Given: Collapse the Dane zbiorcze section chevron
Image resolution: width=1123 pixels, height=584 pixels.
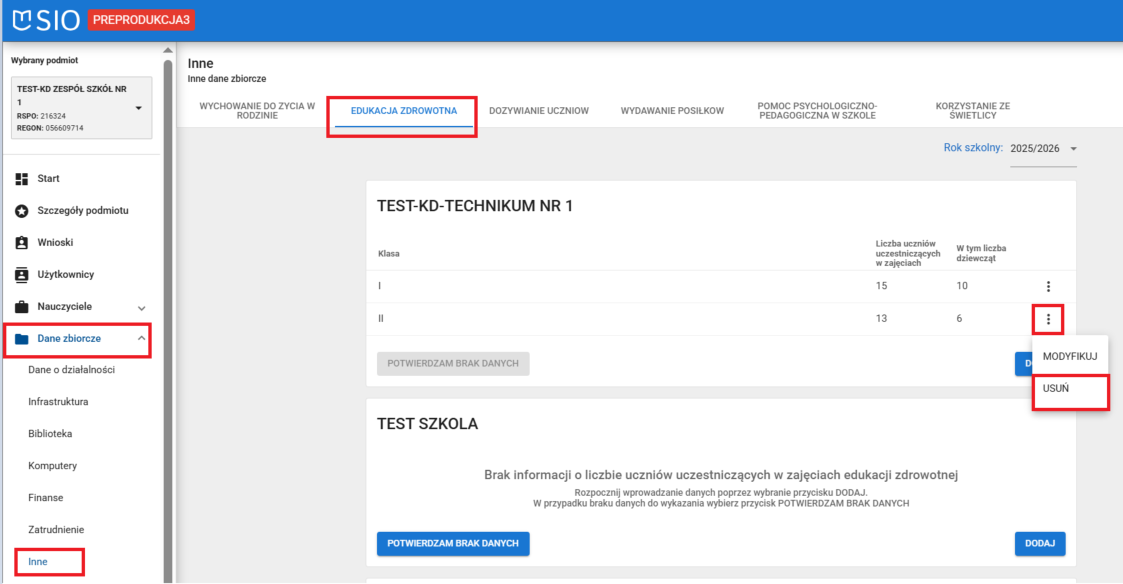Looking at the screenshot, I should tap(141, 339).
